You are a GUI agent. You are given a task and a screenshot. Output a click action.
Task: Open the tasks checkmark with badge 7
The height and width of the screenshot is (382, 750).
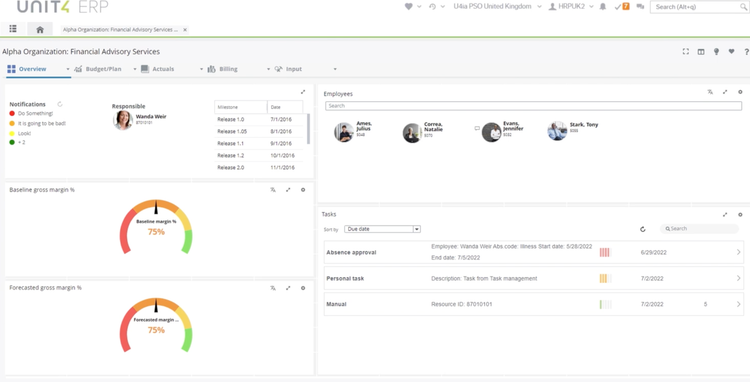coord(622,7)
